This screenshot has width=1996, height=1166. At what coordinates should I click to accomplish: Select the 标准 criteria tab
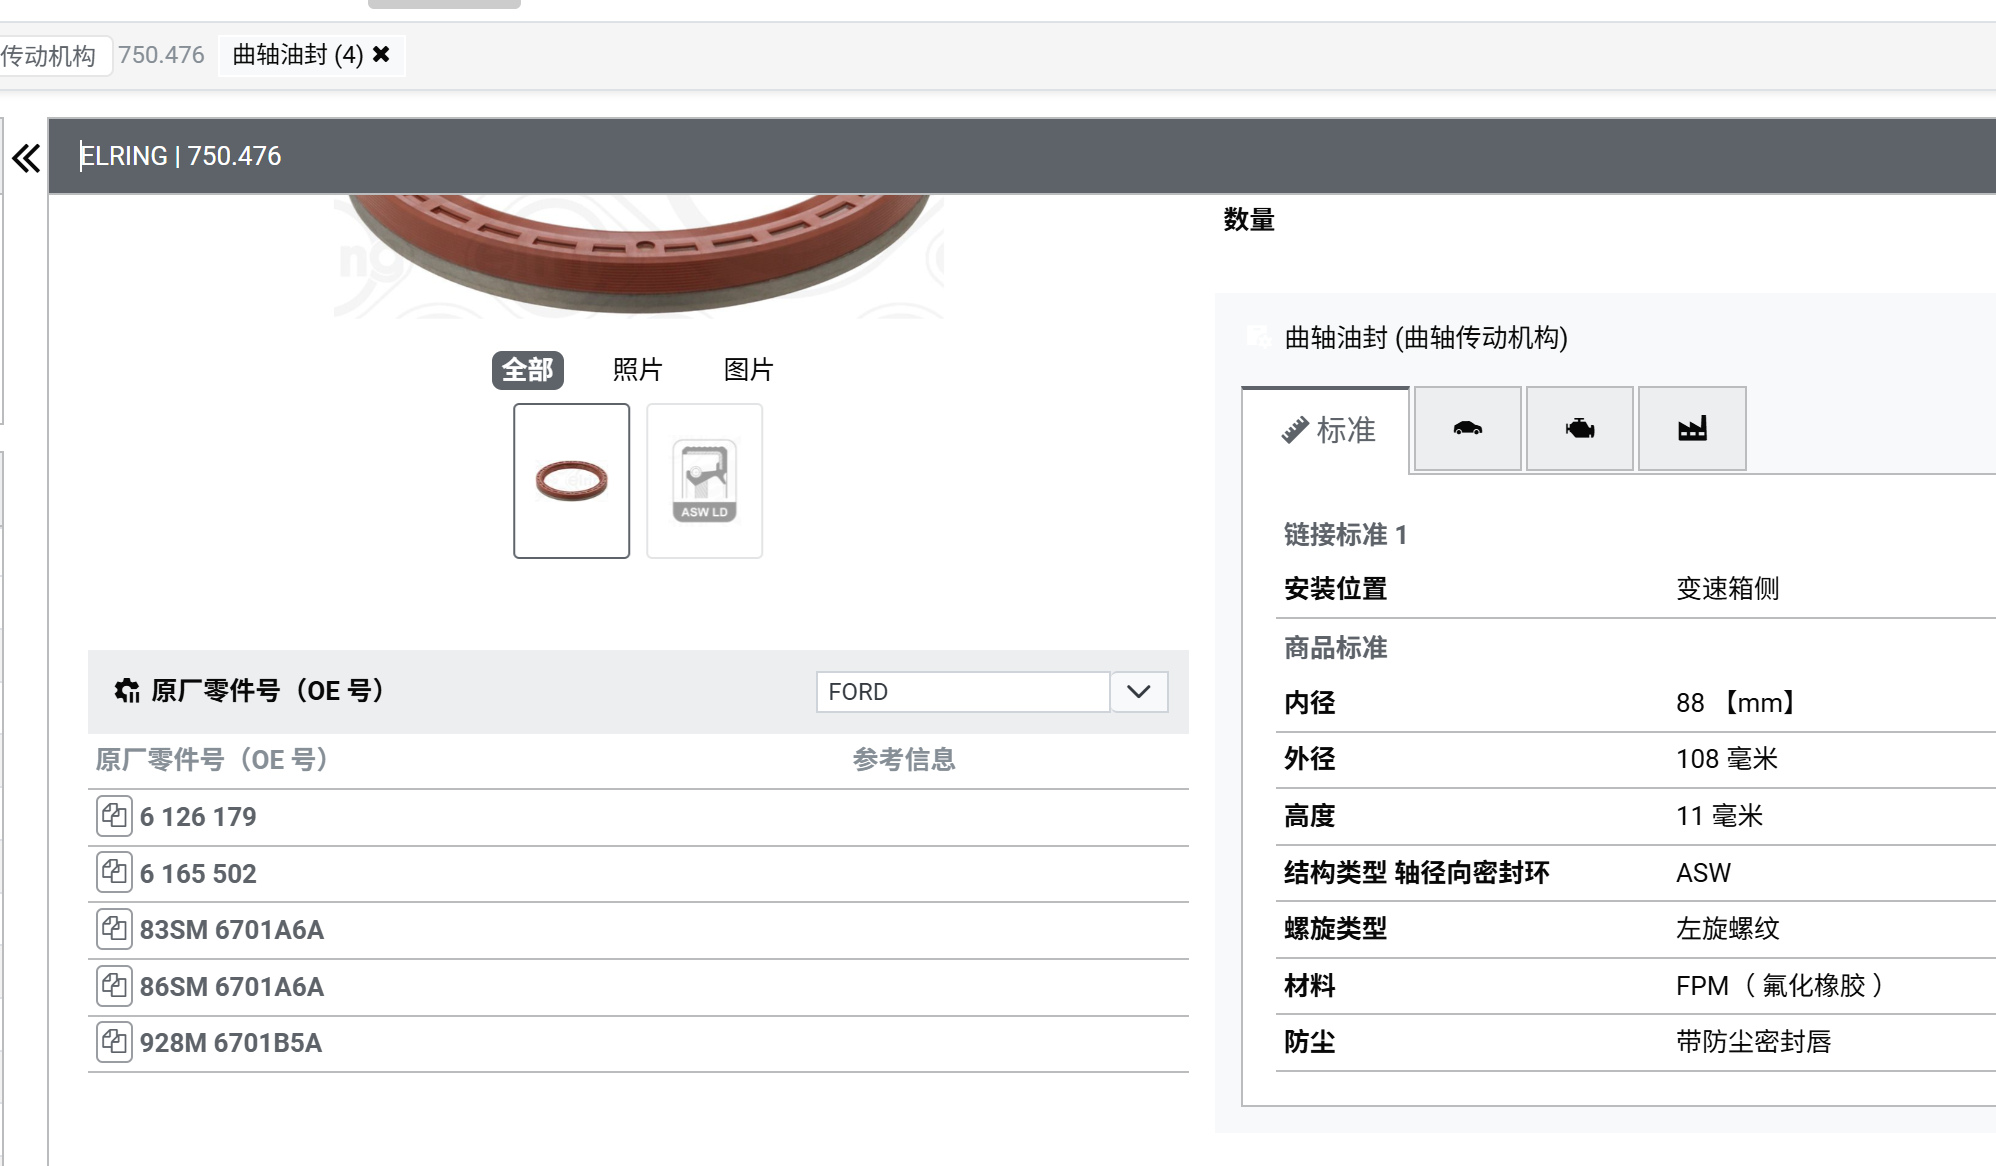(1327, 430)
